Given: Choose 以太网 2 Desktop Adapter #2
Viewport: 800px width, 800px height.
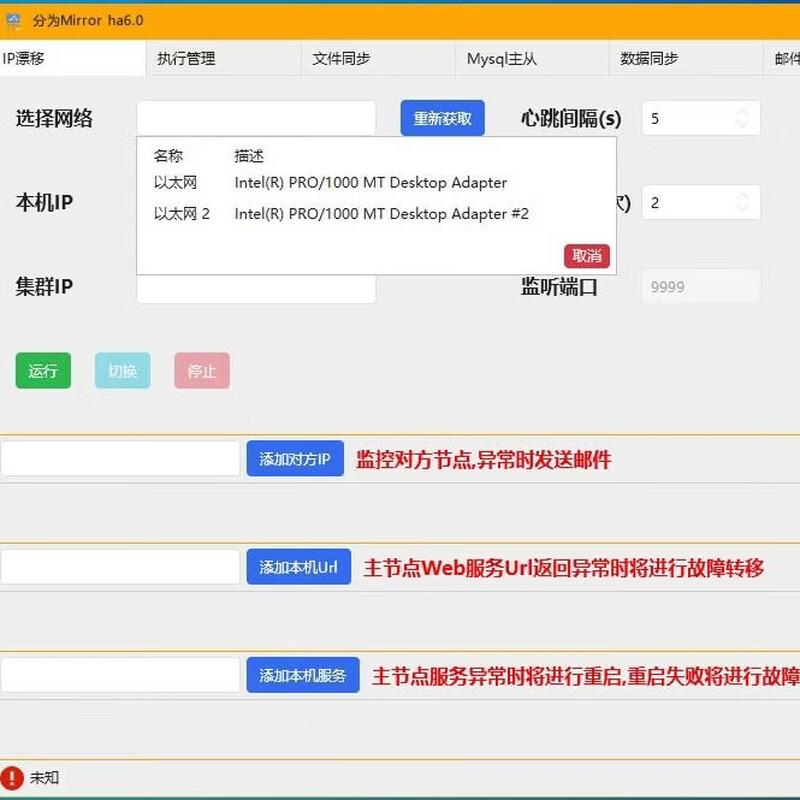Looking at the screenshot, I should tap(341, 214).
